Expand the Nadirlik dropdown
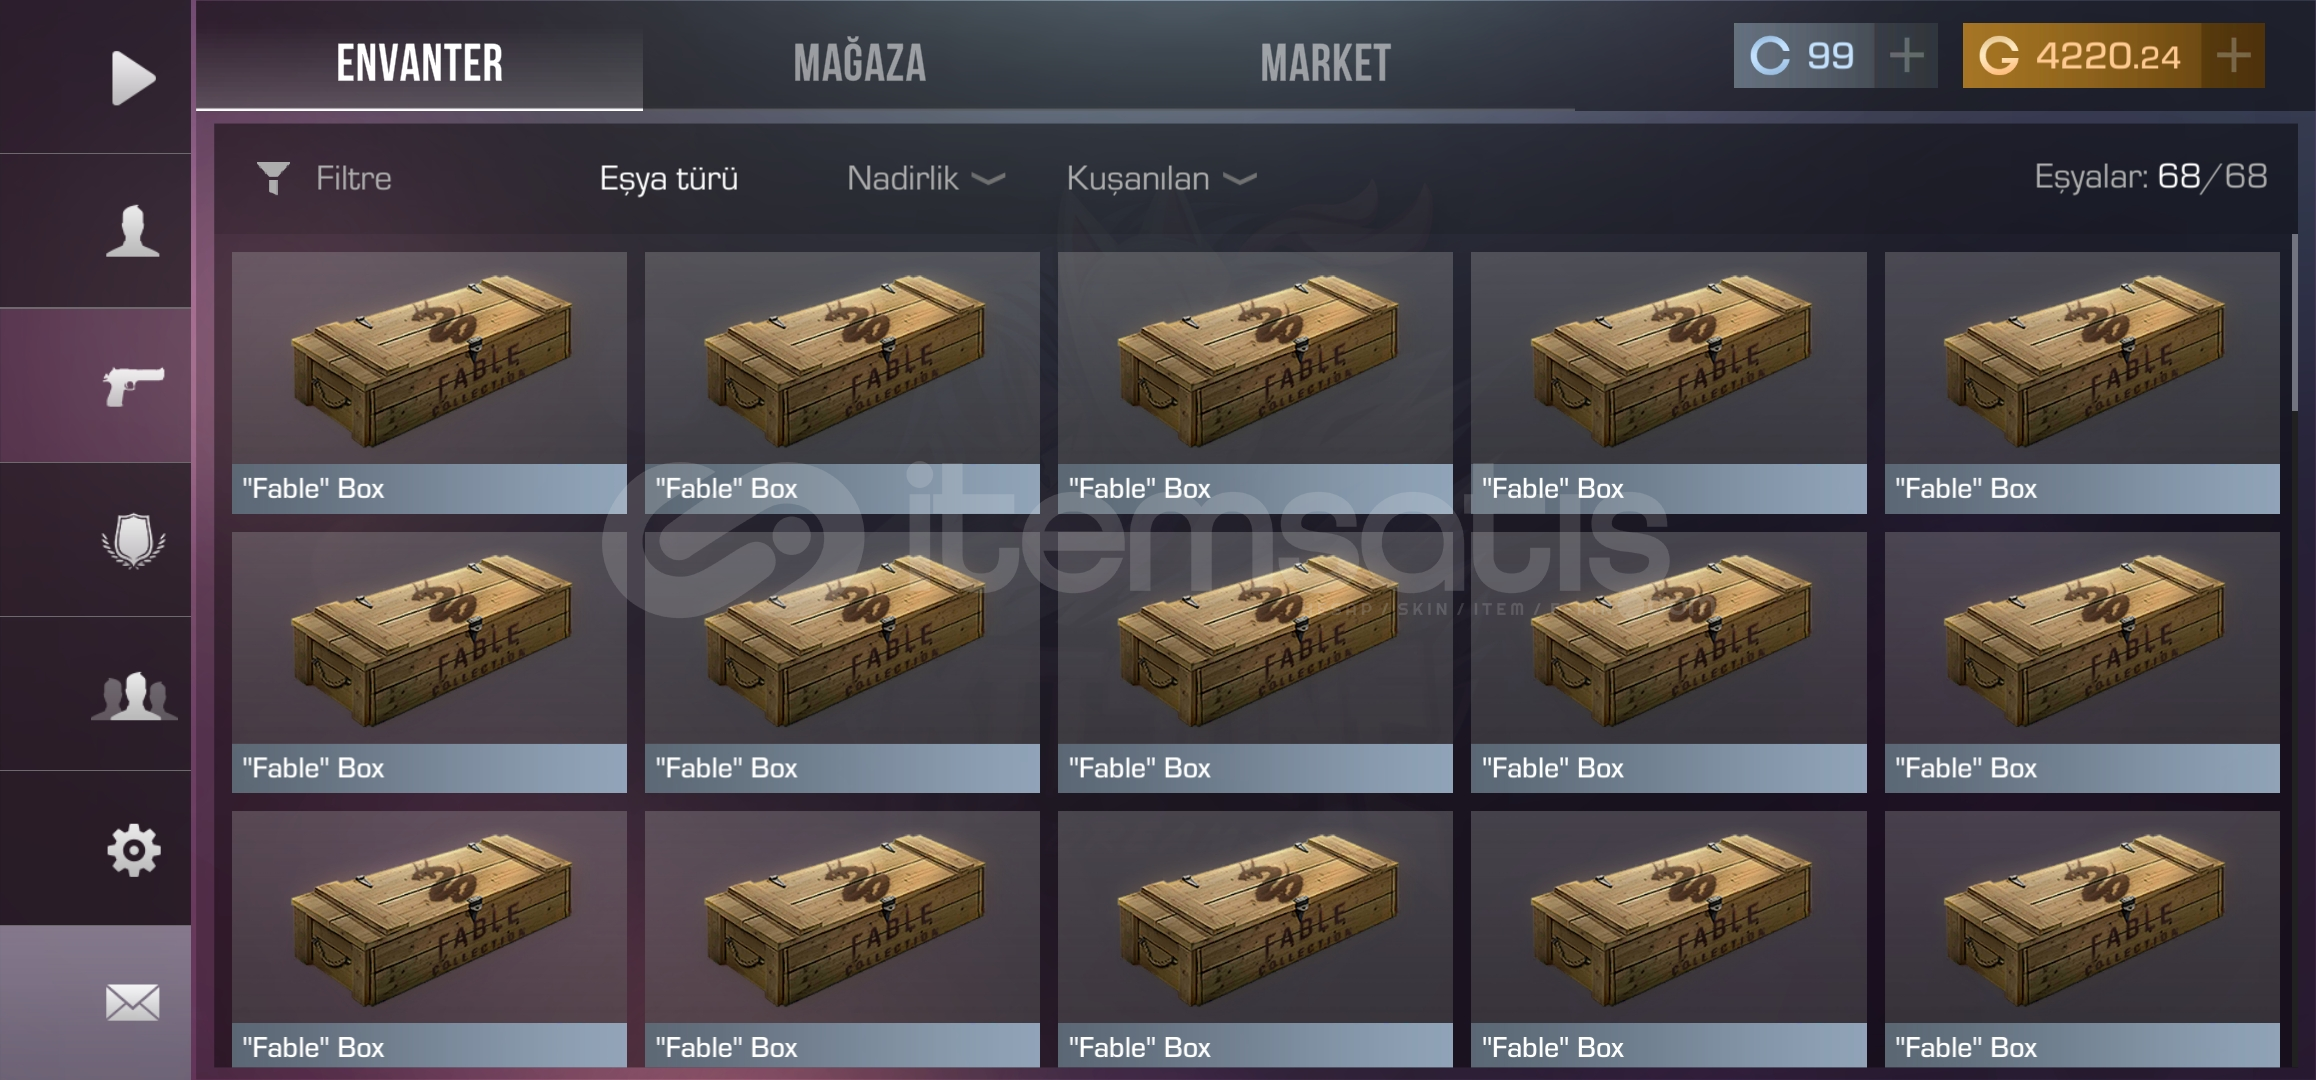Viewport: 2316px width, 1080px height. click(926, 178)
